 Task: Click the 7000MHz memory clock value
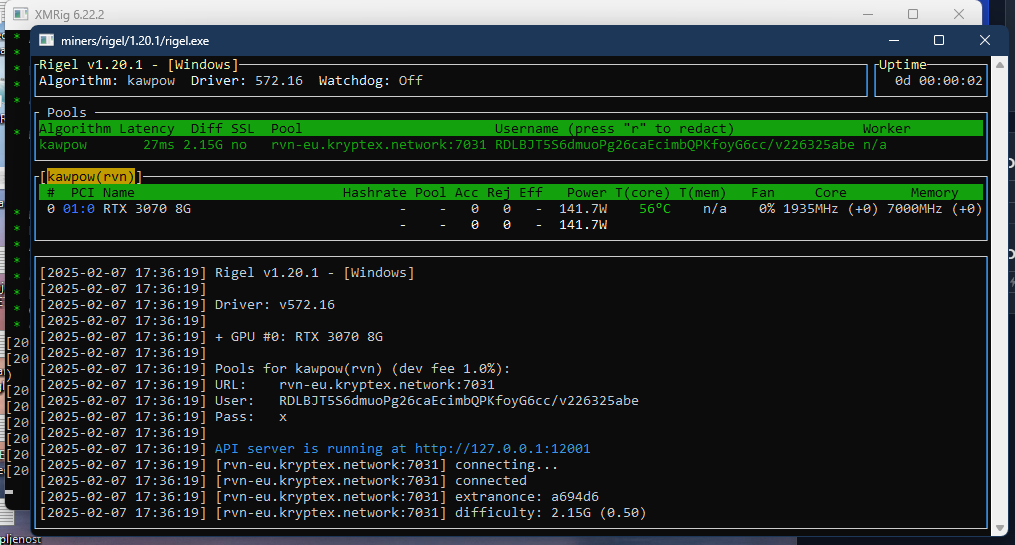[914, 209]
